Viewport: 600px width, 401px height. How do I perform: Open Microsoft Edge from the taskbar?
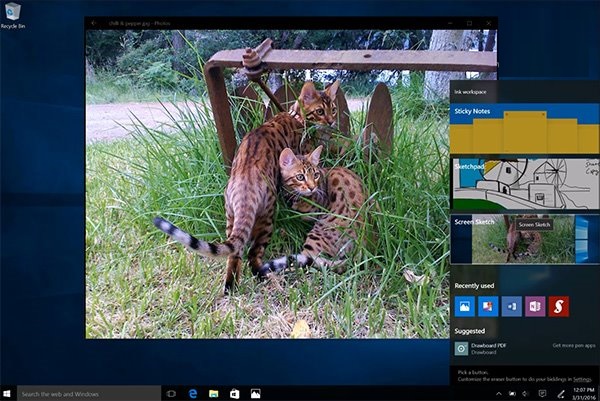coord(193,393)
